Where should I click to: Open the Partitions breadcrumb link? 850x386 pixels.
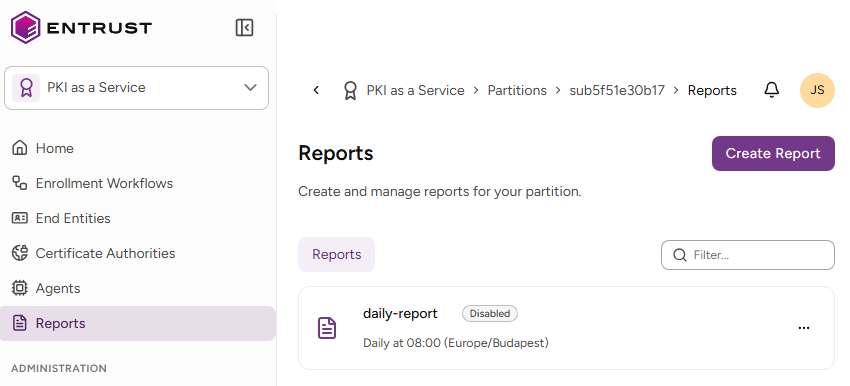point(517,91)
